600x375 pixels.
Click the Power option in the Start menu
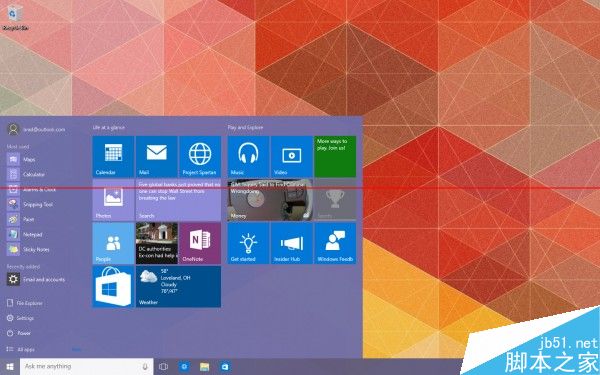pos(19,333)
